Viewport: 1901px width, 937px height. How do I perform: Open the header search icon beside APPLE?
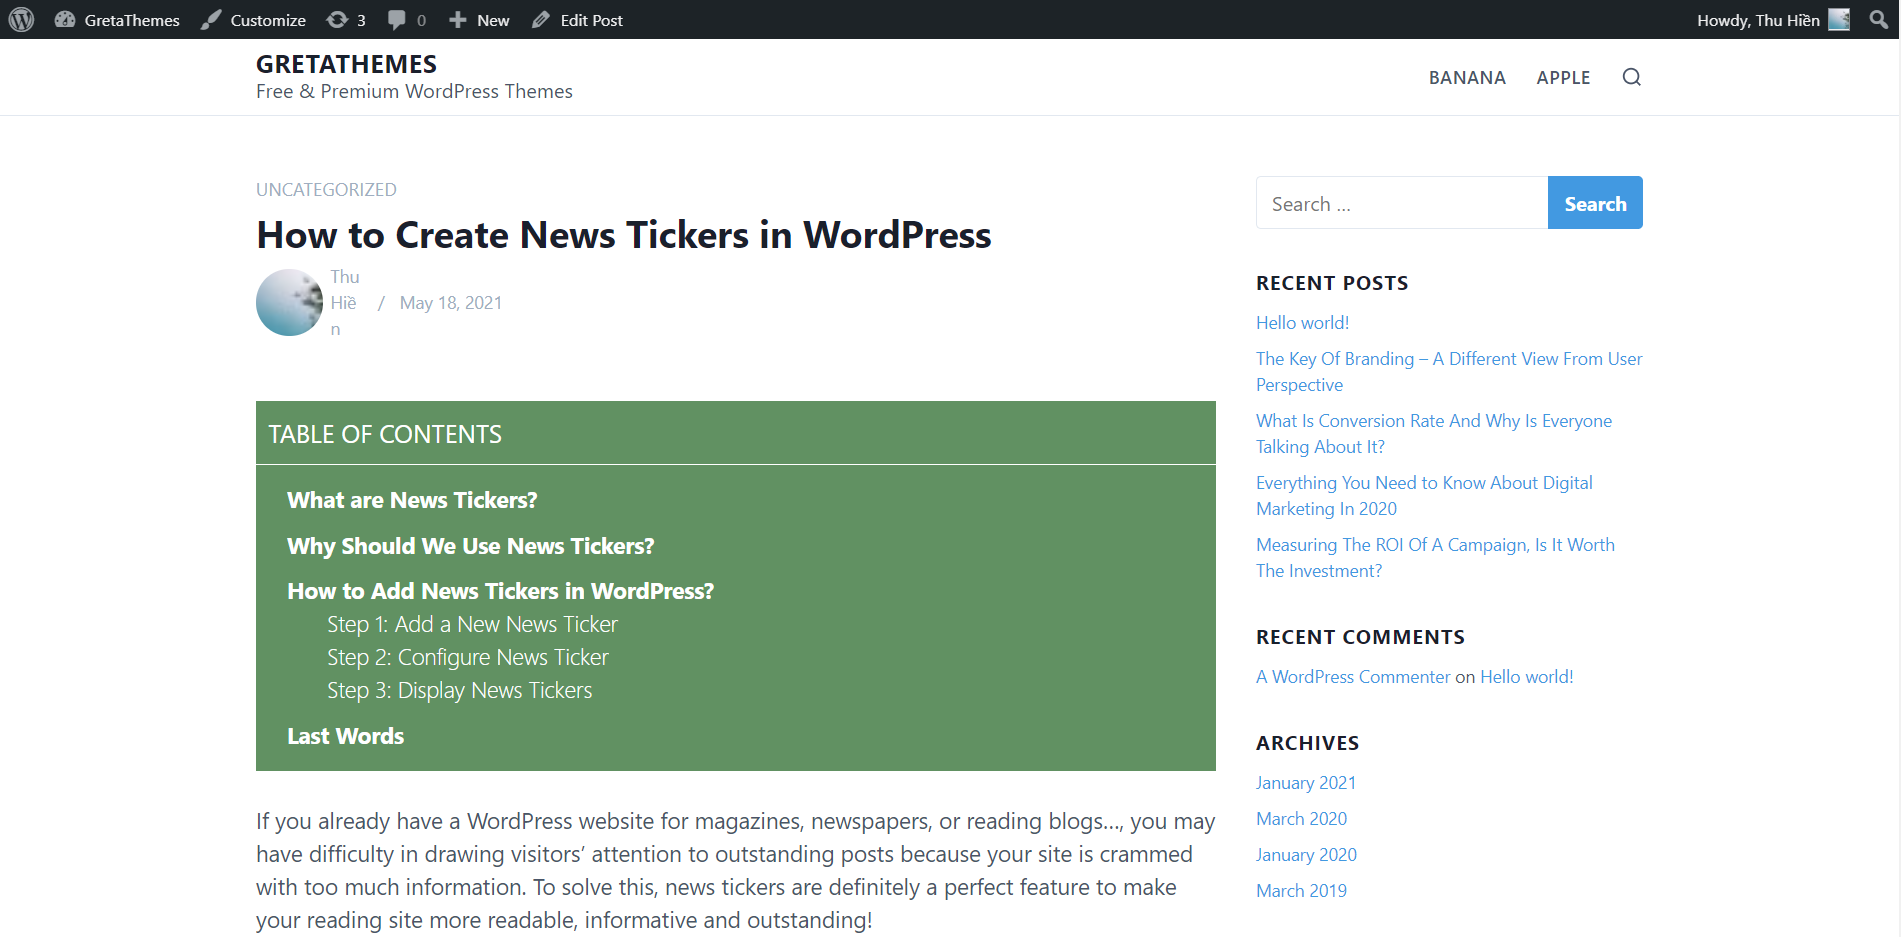[1632, 77]
